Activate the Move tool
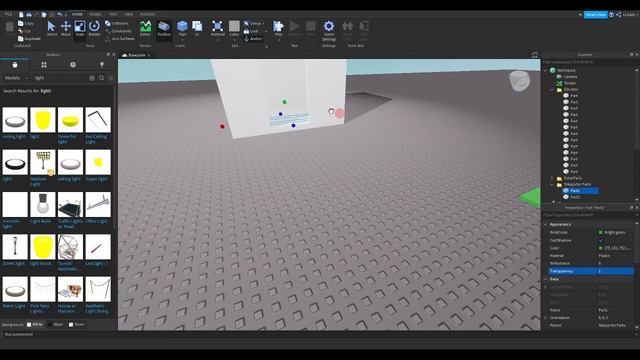Screen dimensions: 640x360 66,29
